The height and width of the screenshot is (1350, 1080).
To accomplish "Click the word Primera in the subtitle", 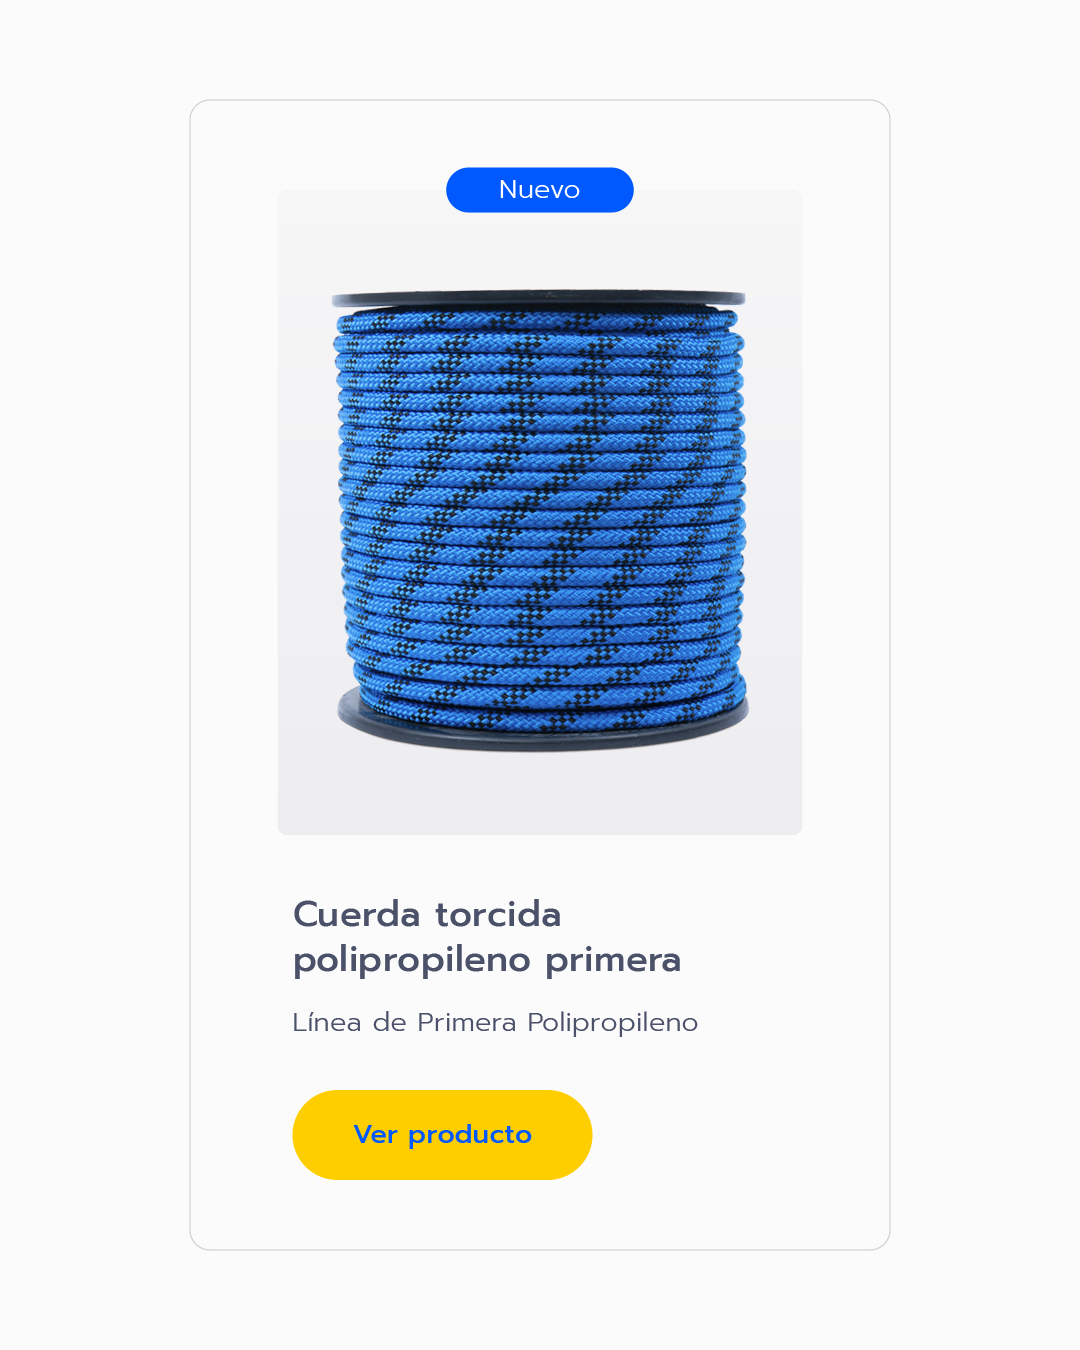I will pos(467,1022).
